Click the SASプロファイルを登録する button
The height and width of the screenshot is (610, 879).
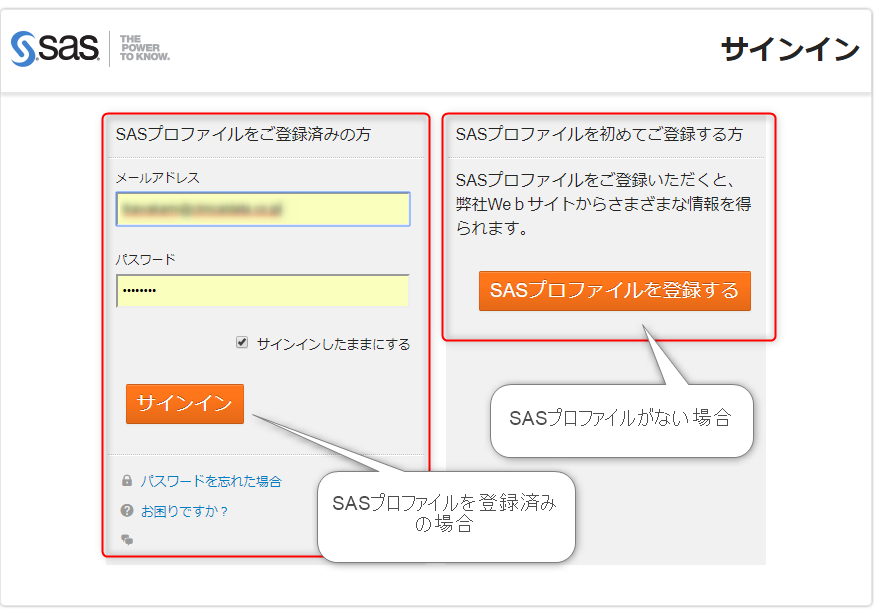pos(614,290)
